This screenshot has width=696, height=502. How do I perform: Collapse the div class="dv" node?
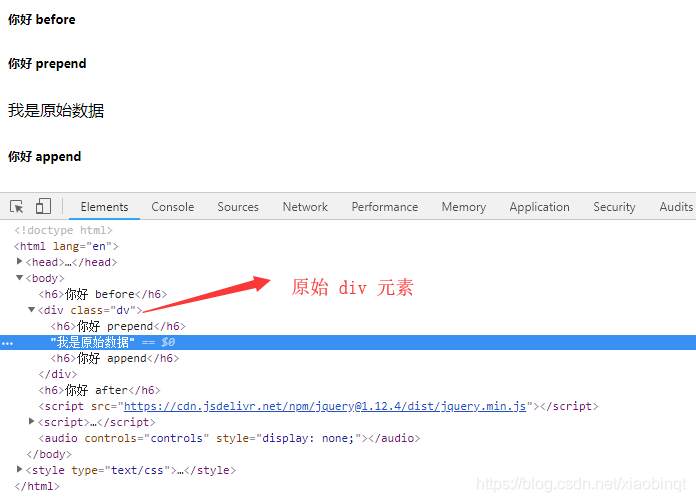click(x=32, y=309)
